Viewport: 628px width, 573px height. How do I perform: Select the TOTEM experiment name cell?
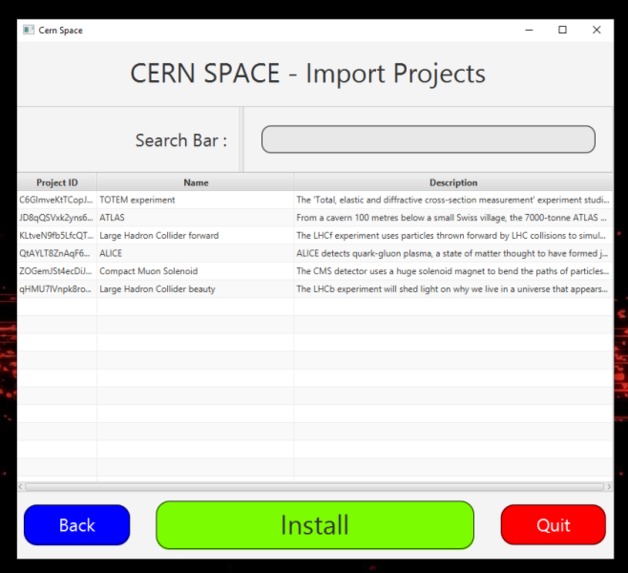tap(195, 200)
